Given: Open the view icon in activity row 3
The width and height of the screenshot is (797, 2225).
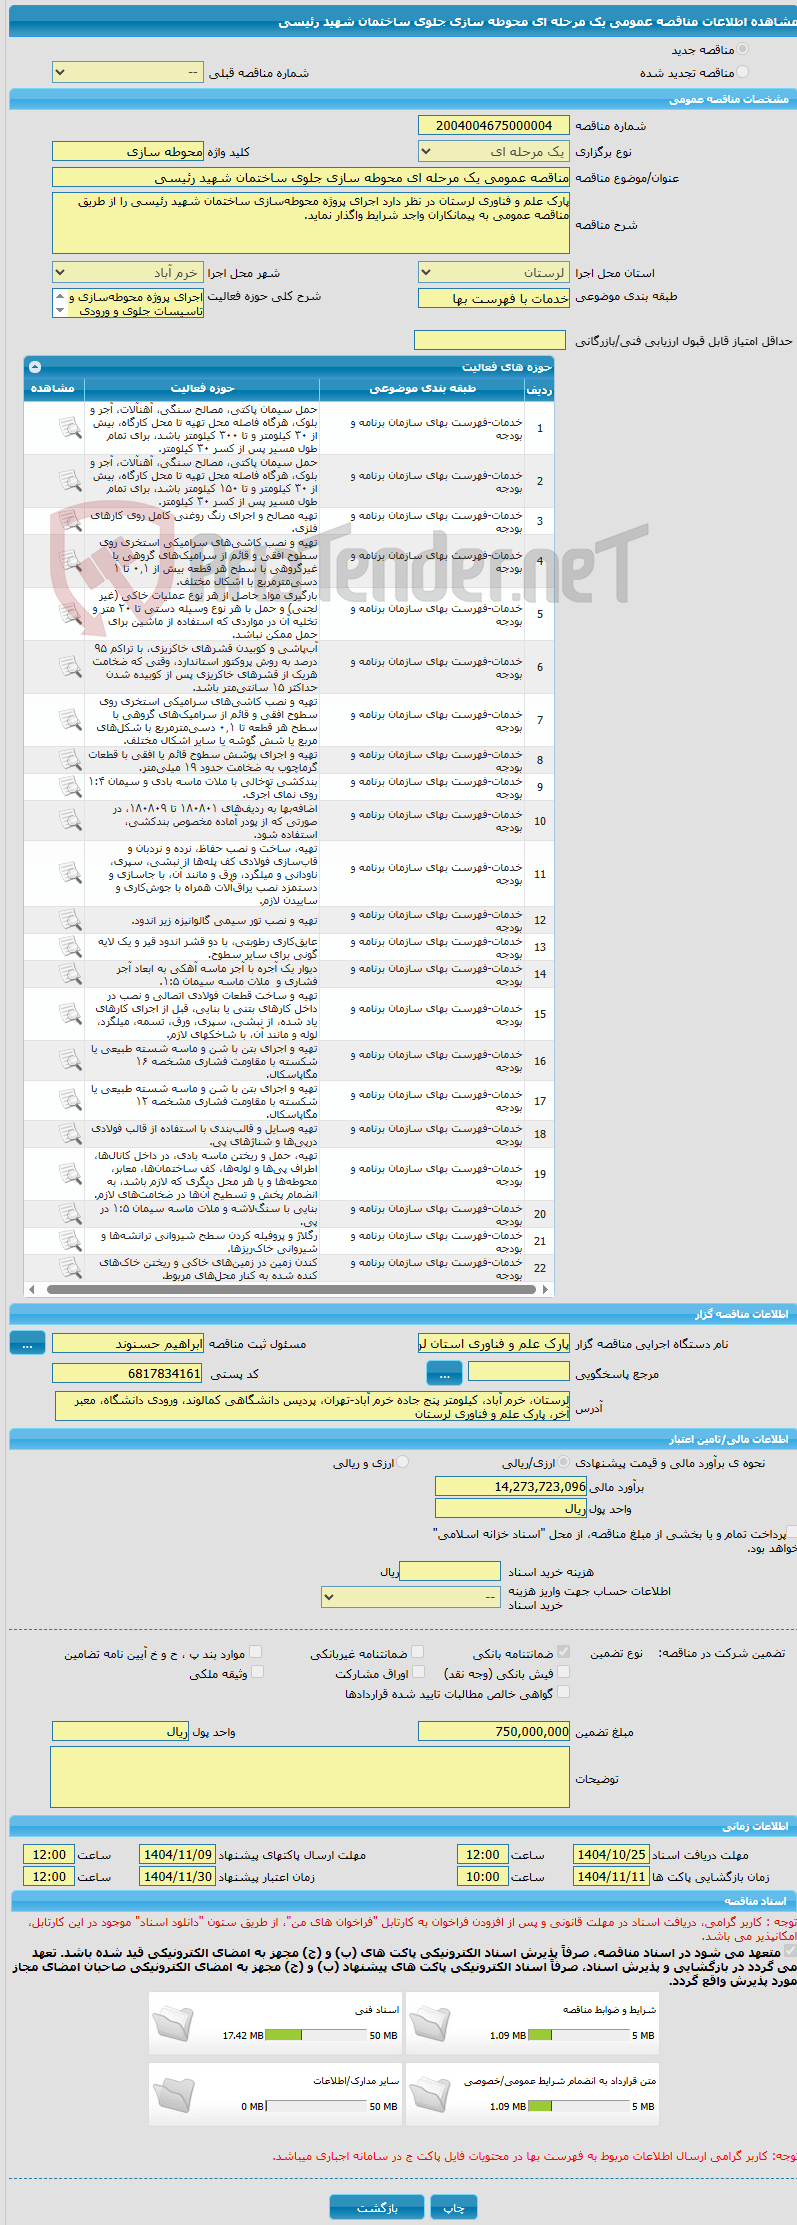Looking at the screenshot, I should [69, 521].
